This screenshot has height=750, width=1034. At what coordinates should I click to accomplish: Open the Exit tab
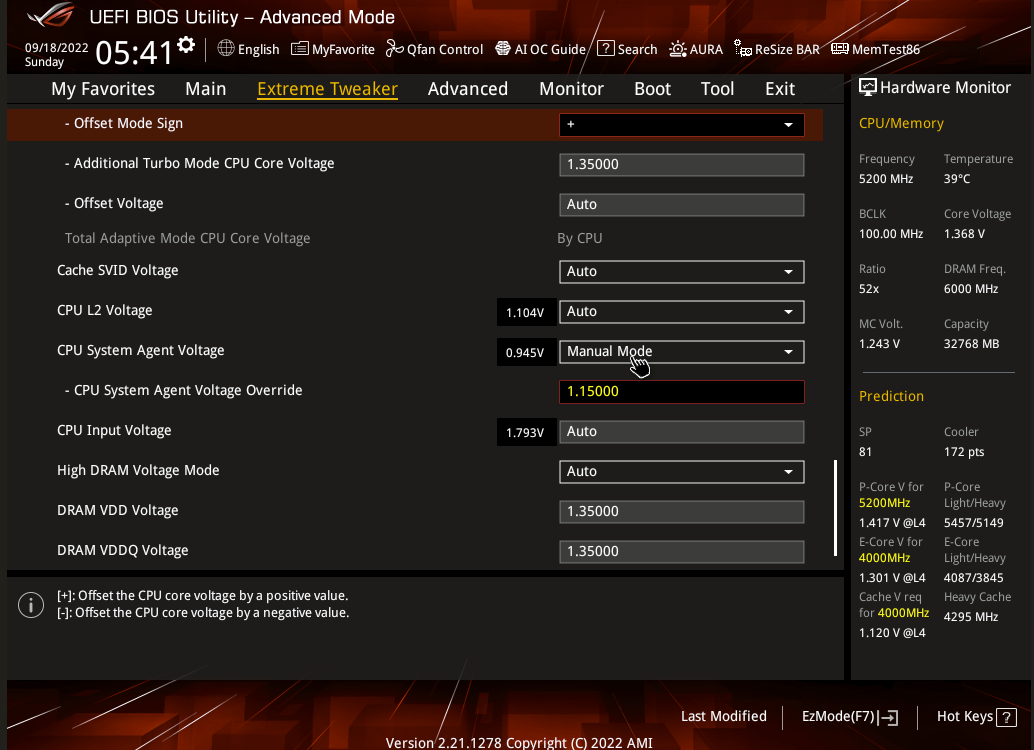tap(779, 89)
